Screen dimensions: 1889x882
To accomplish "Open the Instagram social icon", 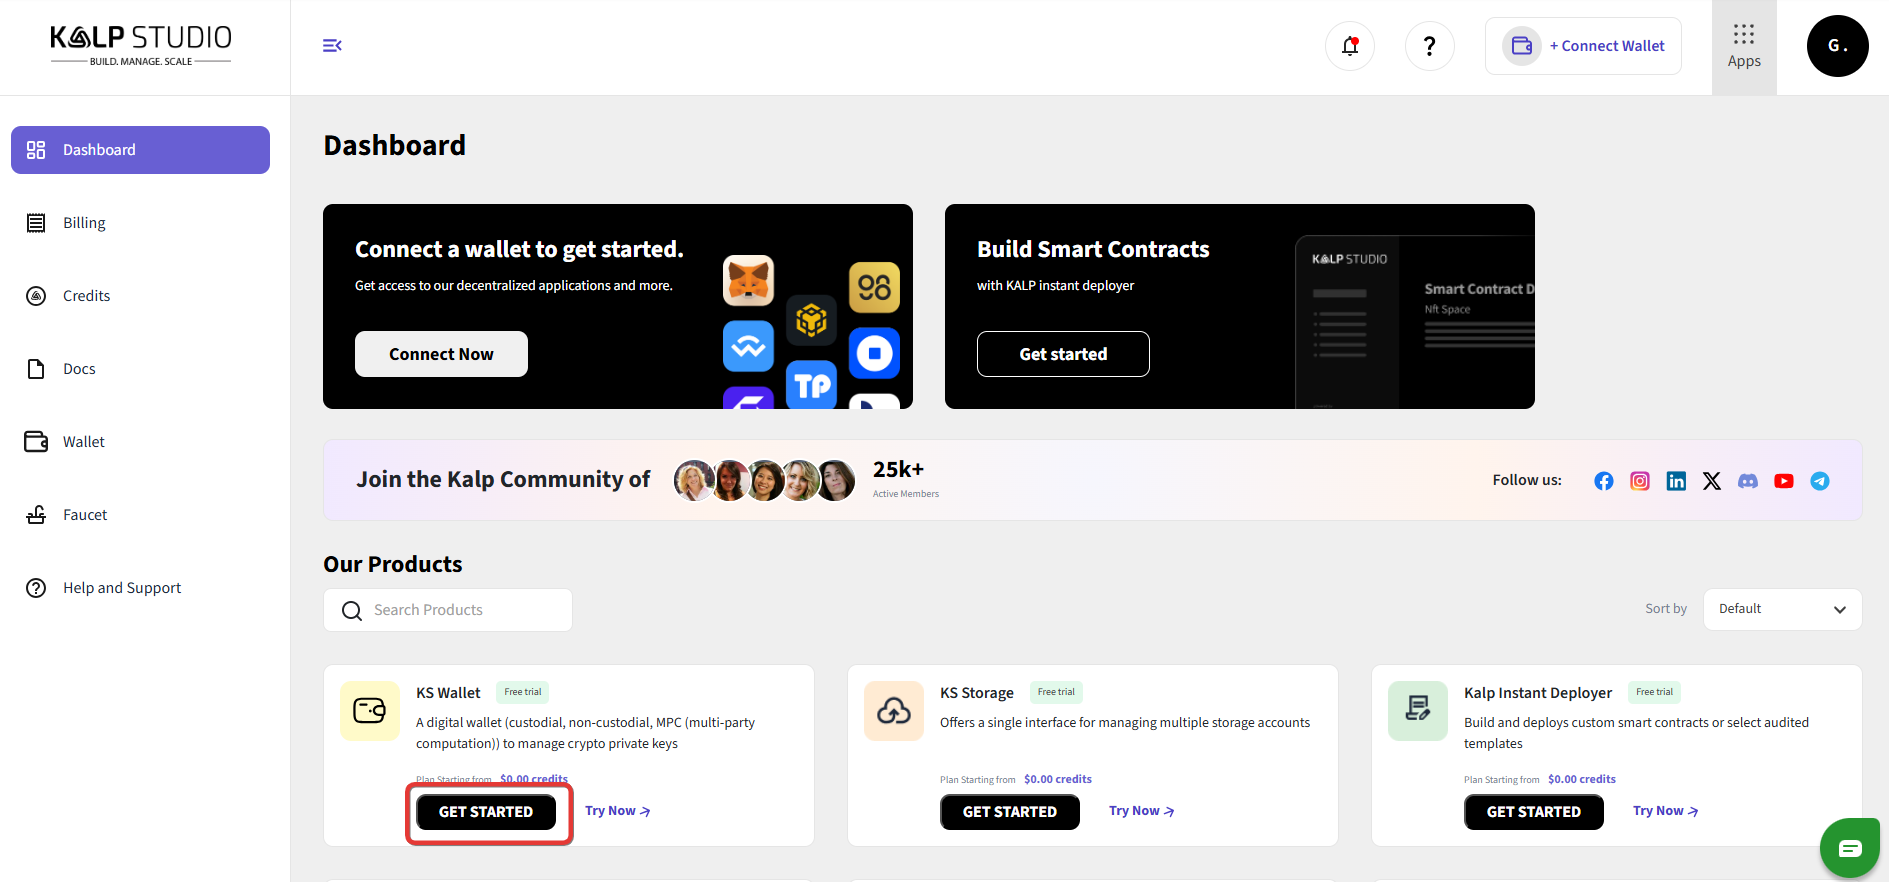I will [1639, 481].
